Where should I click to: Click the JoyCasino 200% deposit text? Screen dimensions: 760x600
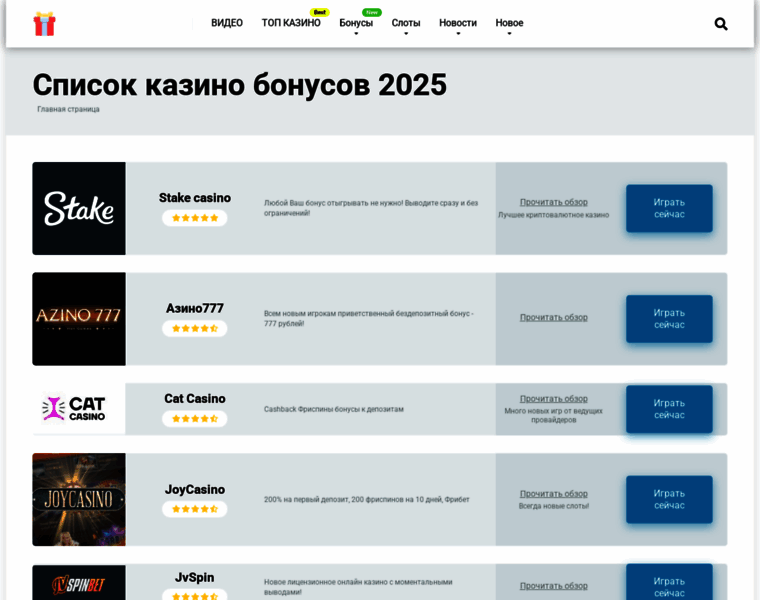[x=366, y=499]
